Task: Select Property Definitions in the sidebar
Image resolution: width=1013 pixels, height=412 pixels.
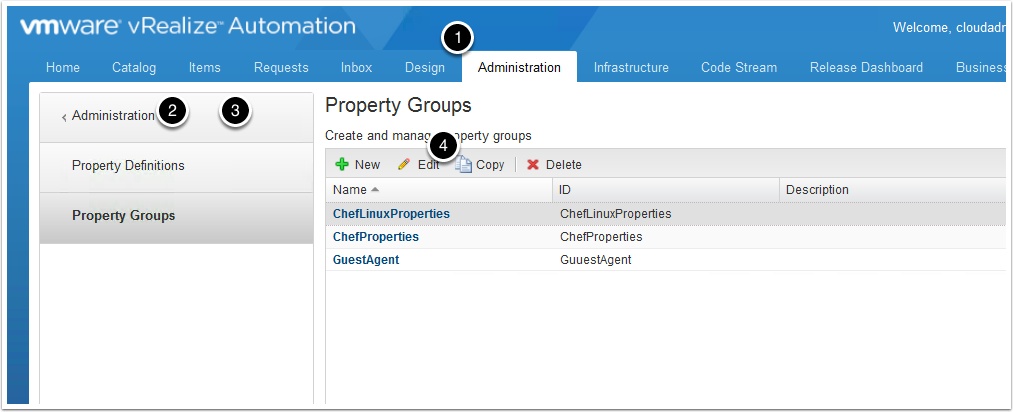Action: click(176, 166)
